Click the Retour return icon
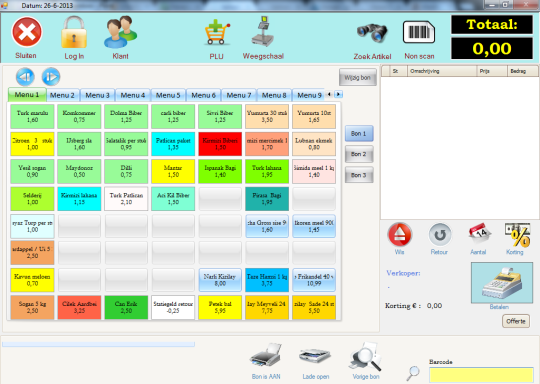This screenshot has width=540, height=384. (440, 235)
